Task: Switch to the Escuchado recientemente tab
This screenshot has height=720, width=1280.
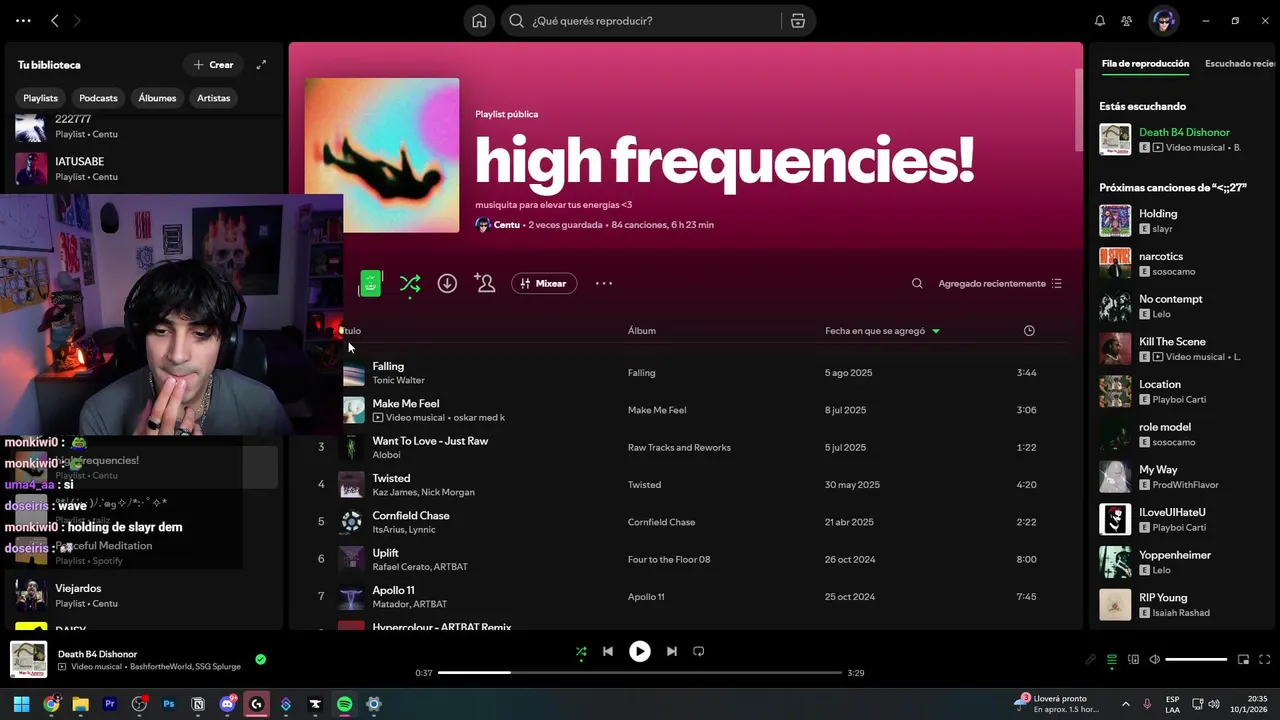Action: [1241, 64]
